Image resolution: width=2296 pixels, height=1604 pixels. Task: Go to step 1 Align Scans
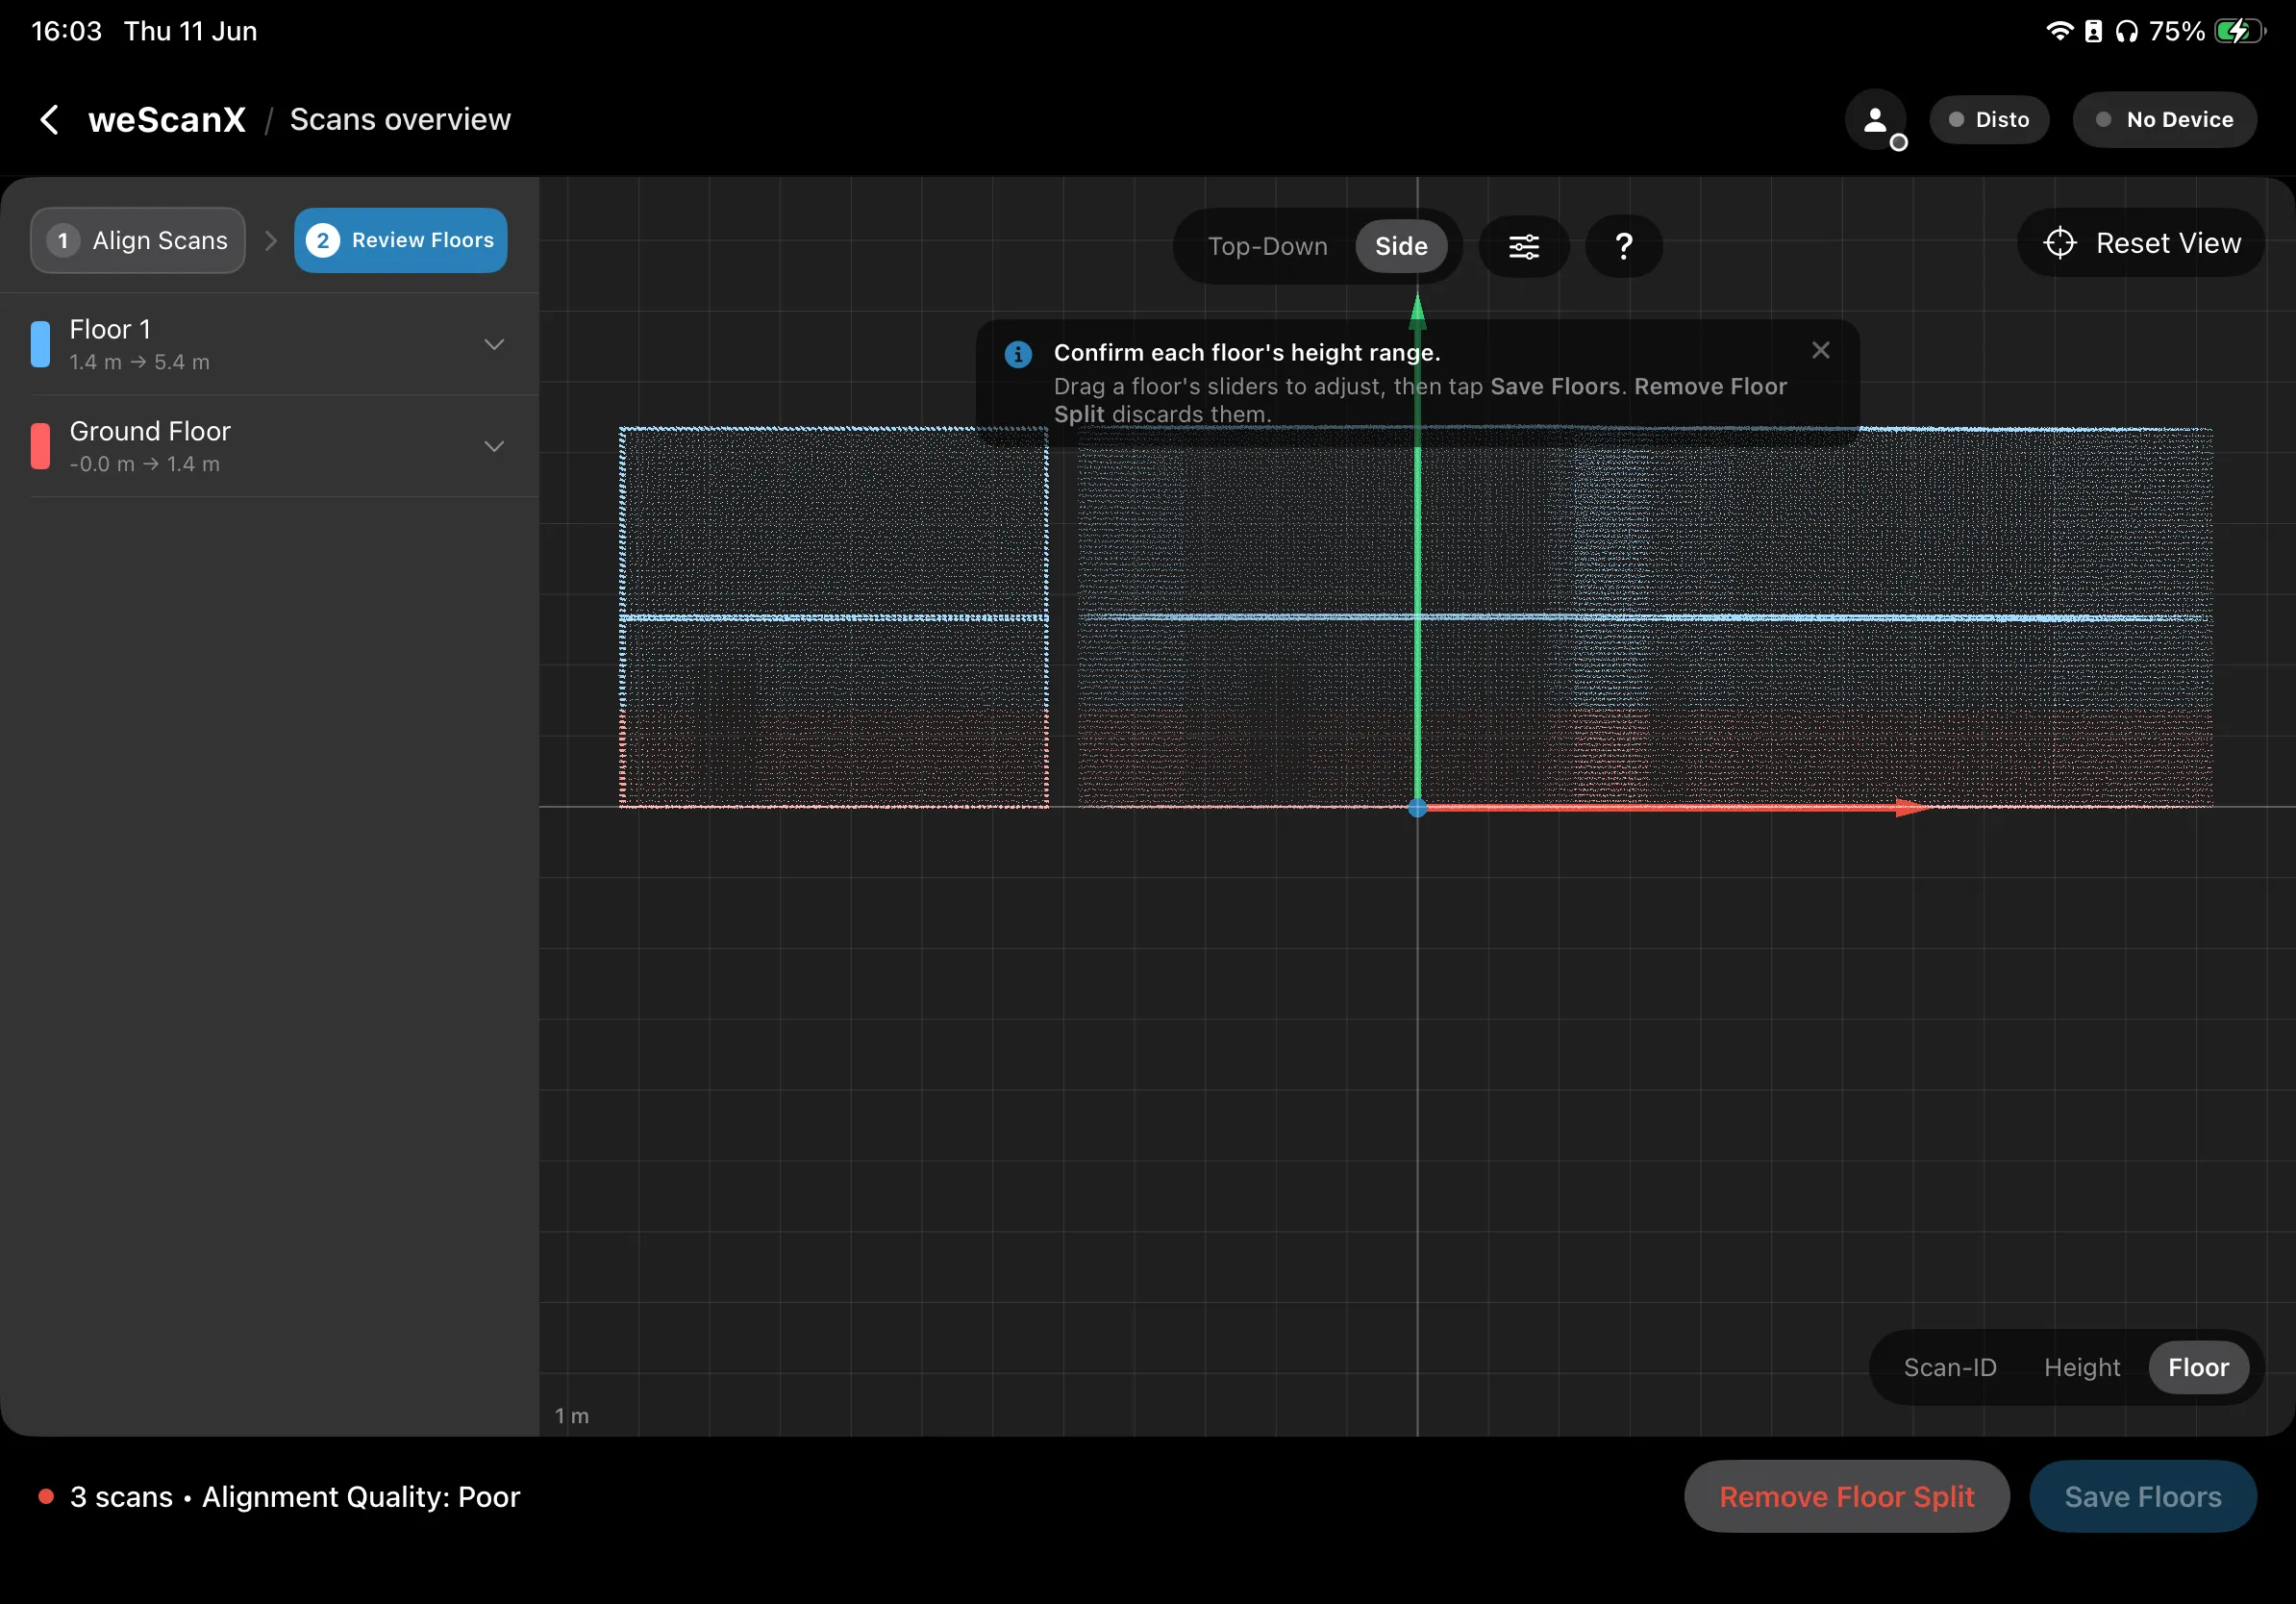point(138,241)
